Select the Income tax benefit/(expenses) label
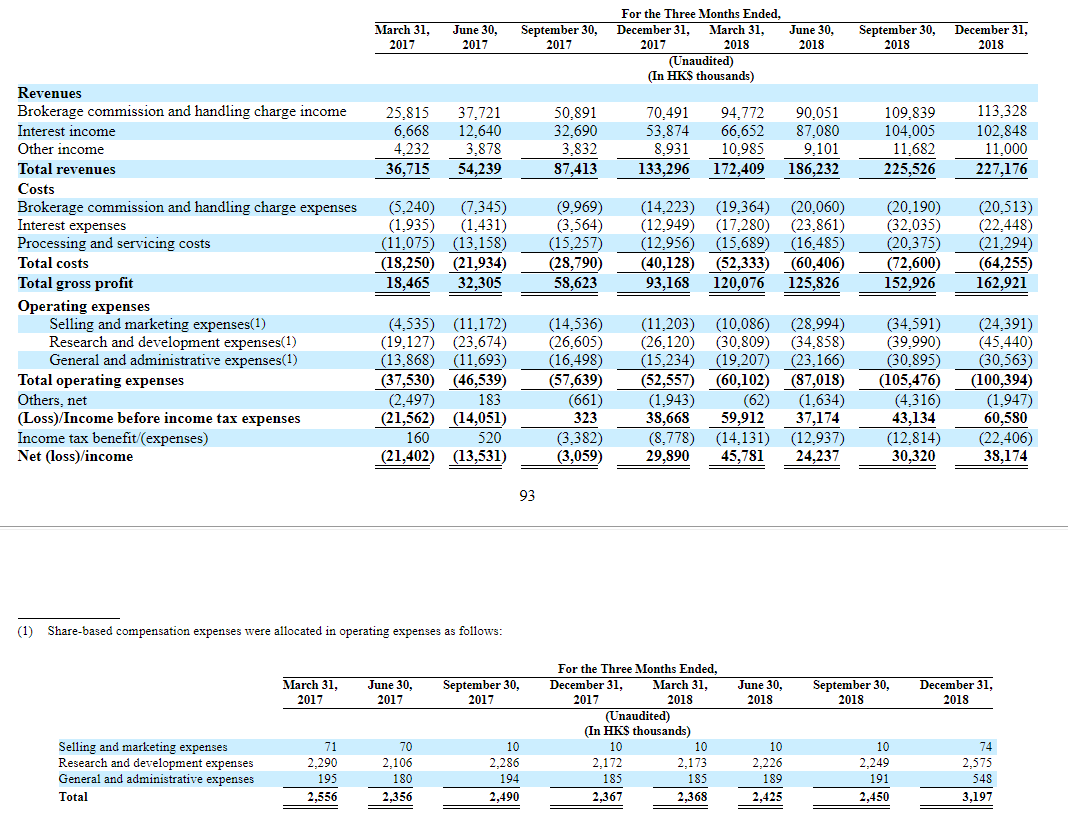 tap(113, 438)
